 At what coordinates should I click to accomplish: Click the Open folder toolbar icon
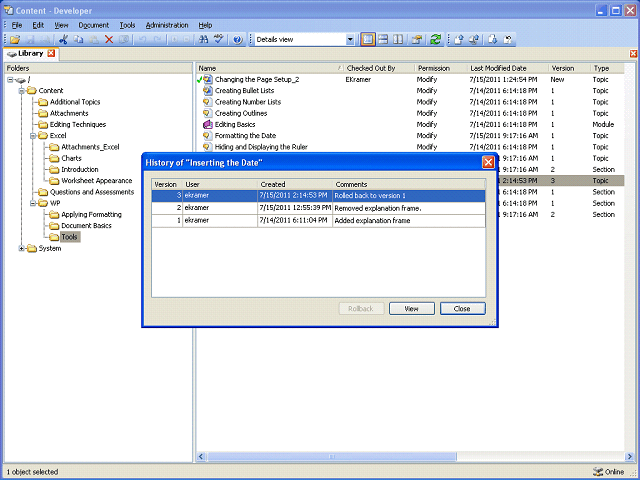pyautogui.click(x=15, y=40)
